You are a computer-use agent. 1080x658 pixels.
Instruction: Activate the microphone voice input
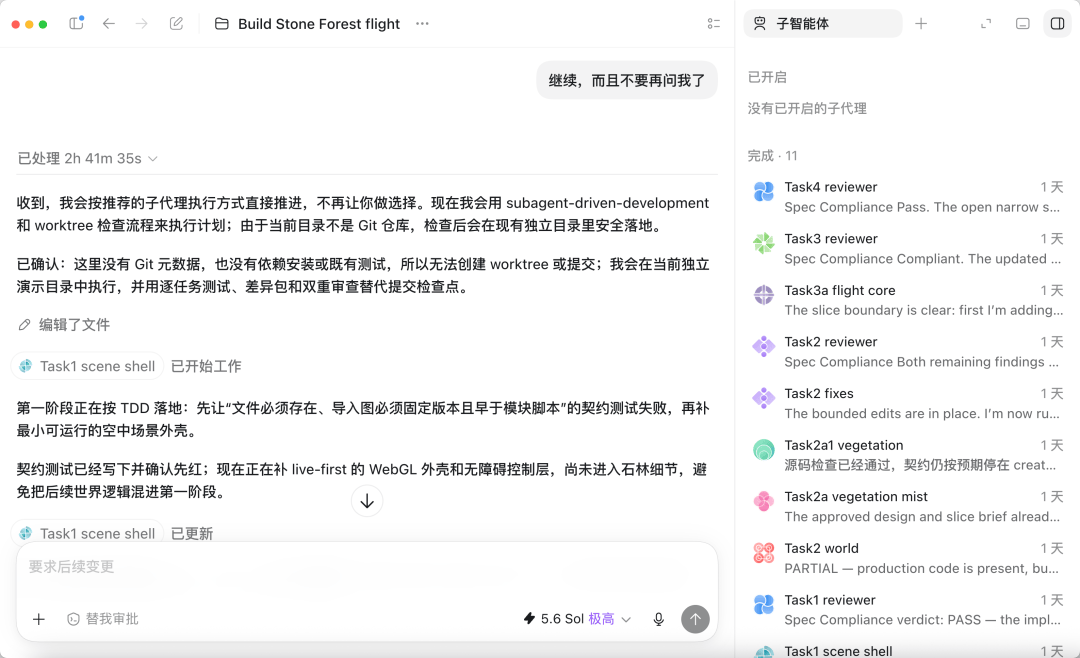tap(658, 619)
